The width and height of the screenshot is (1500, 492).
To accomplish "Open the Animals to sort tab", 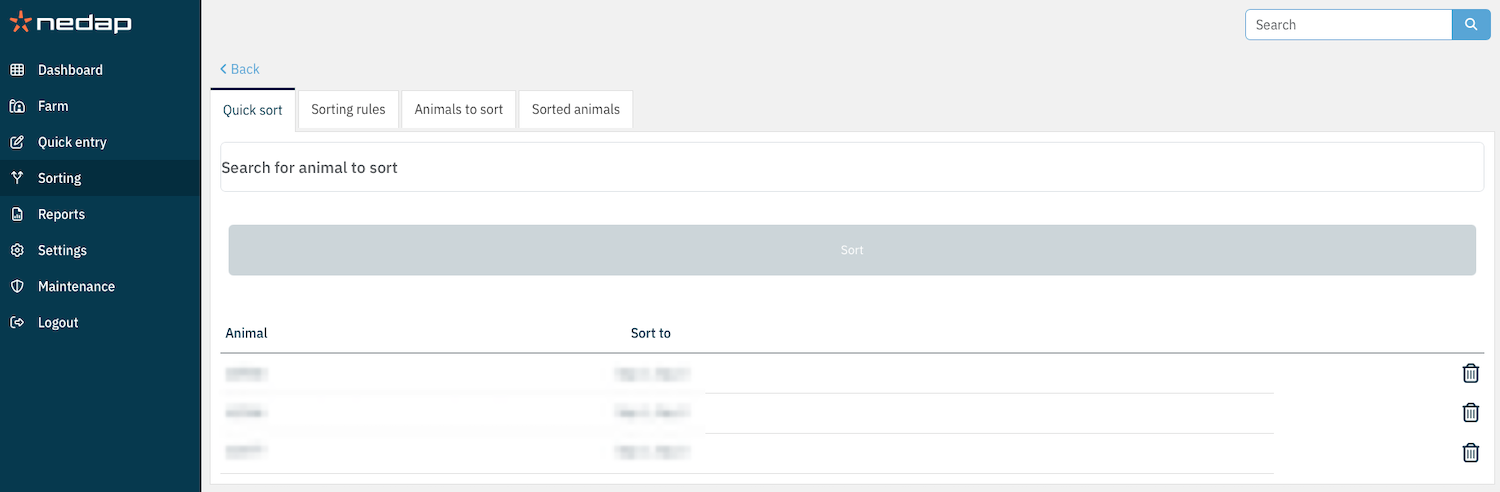I will coord(458,110).
